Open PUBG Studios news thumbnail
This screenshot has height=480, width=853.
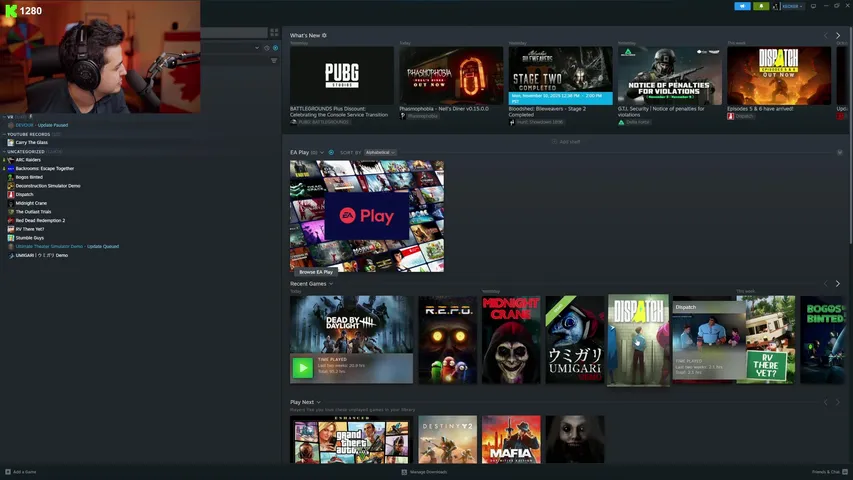pos(342,76)
